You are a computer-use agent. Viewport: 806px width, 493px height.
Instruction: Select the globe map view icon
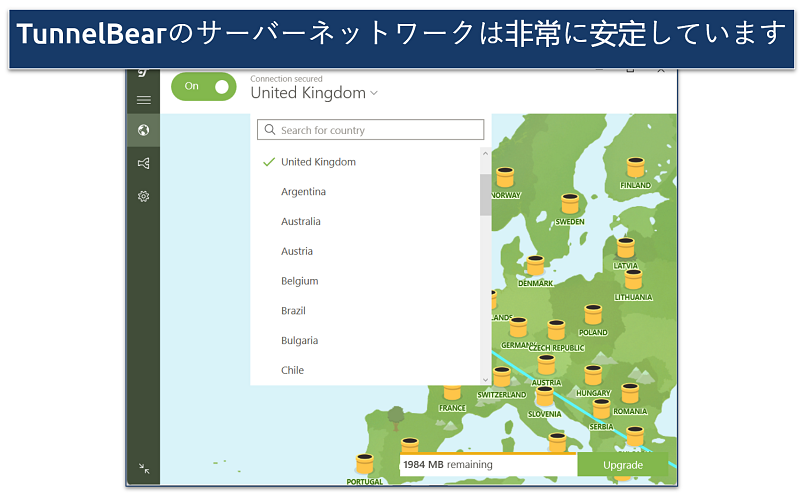143,130
